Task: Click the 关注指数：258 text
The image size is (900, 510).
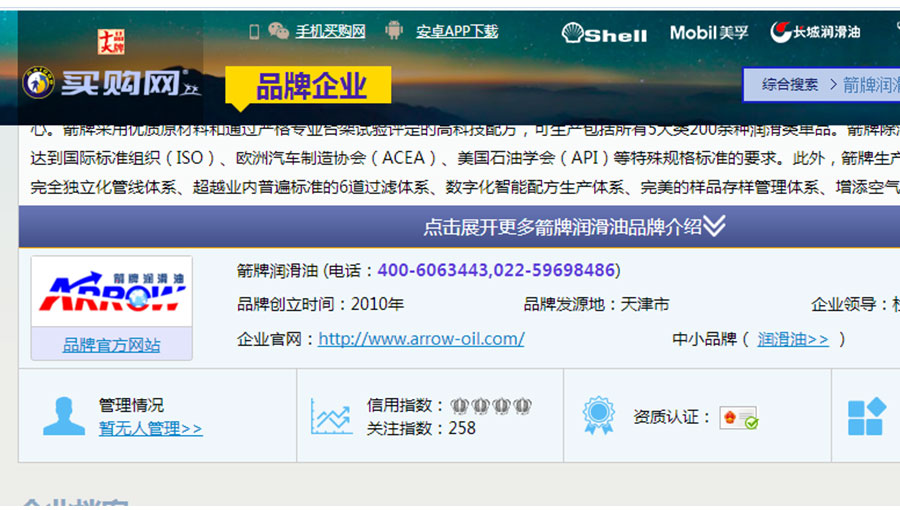Action: [x=421, y=428]
